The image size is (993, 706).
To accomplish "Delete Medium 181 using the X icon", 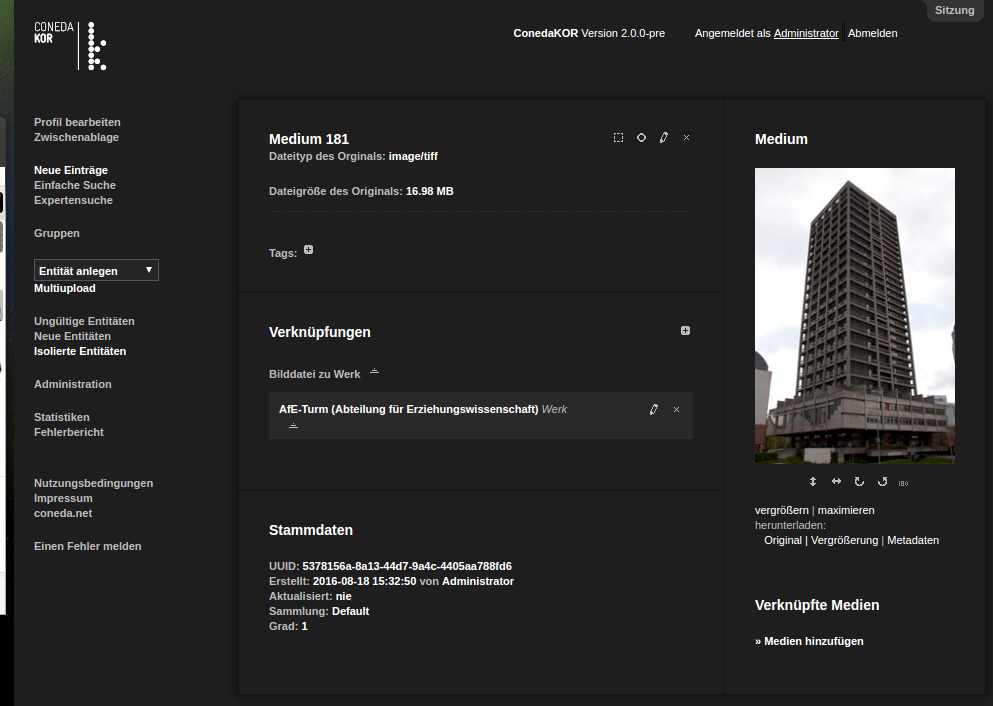I will click(x=686, y=138).
